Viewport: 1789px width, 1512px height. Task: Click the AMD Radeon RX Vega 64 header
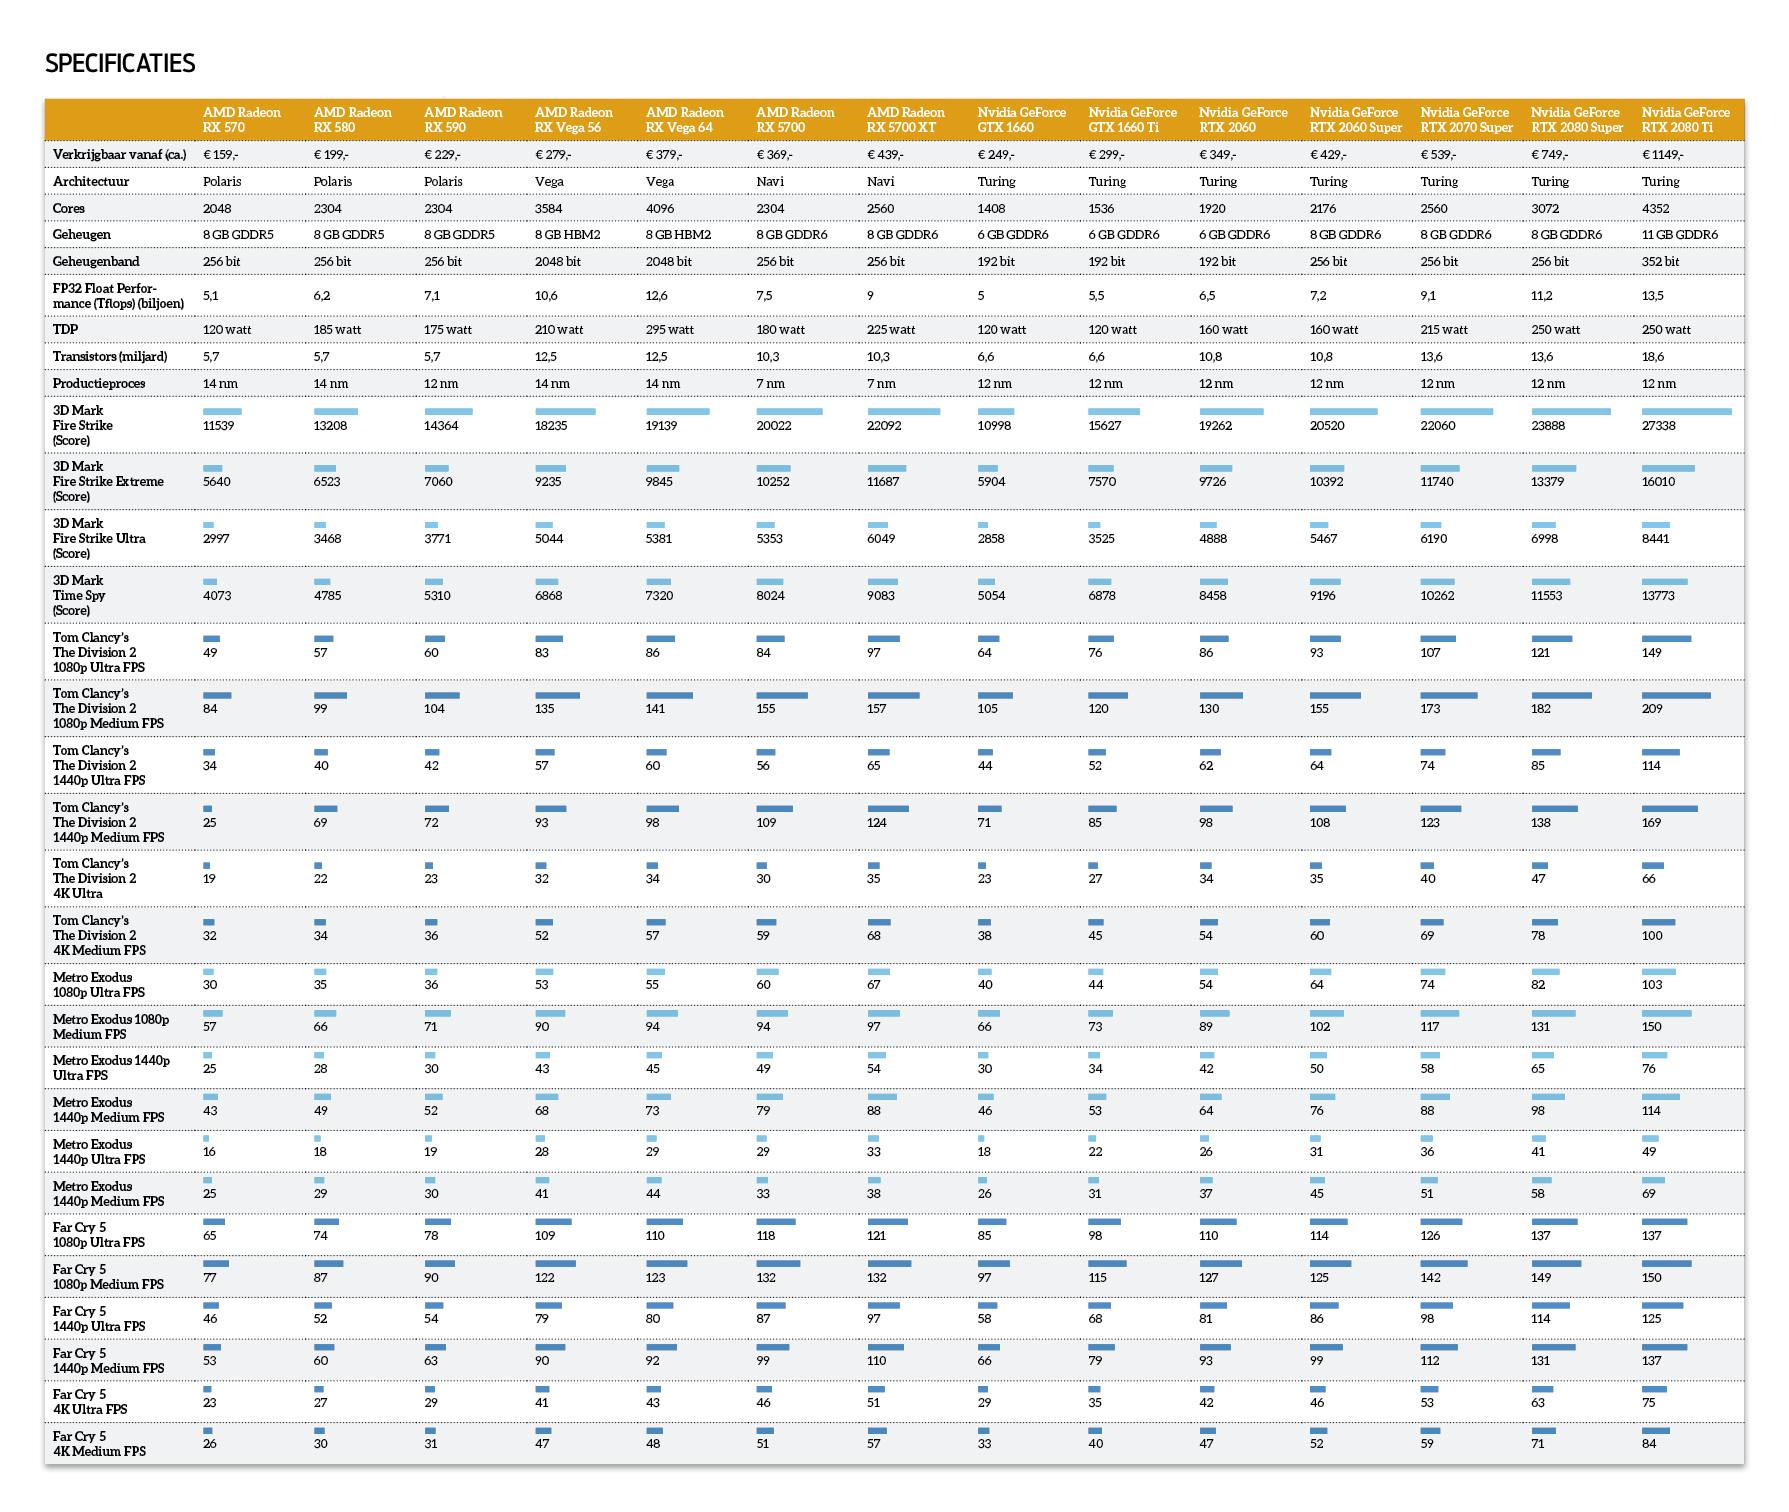[x=685, y=120]
